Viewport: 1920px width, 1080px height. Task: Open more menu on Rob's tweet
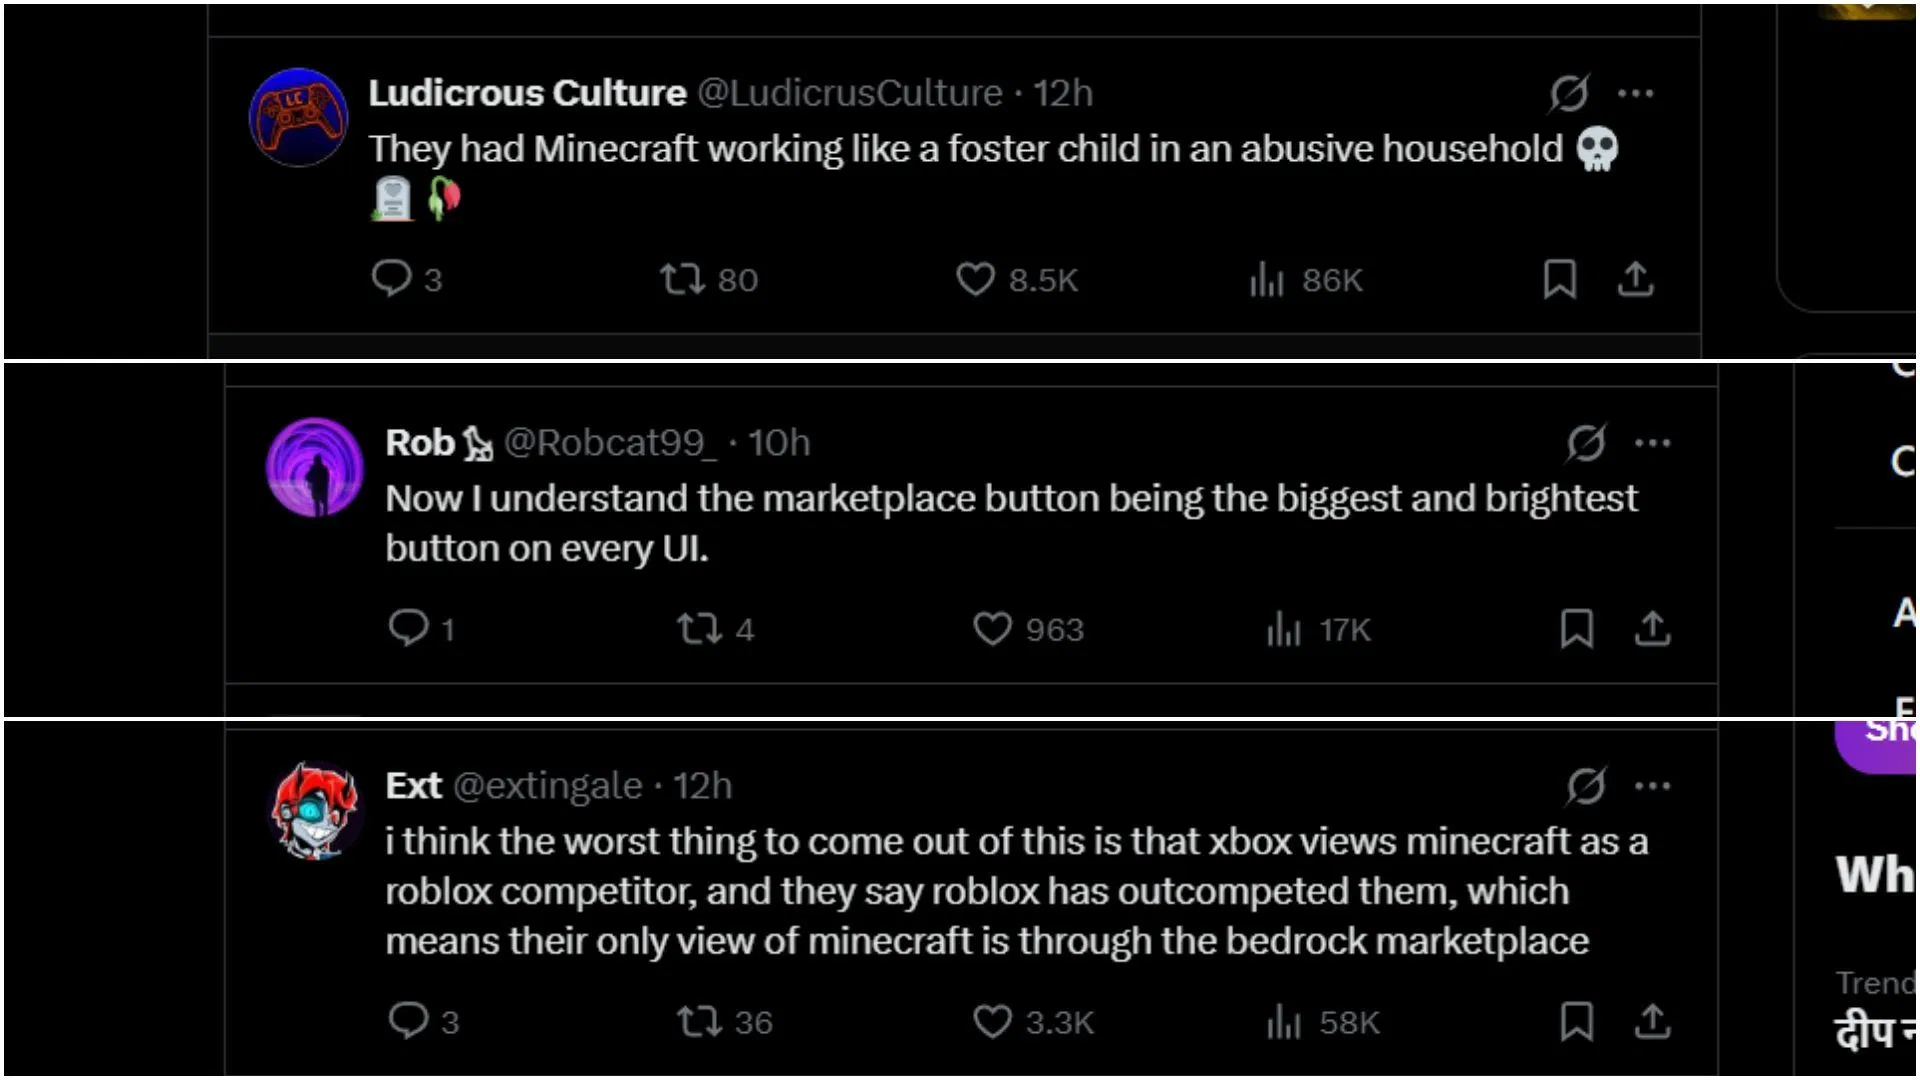tap(1653, 442)
